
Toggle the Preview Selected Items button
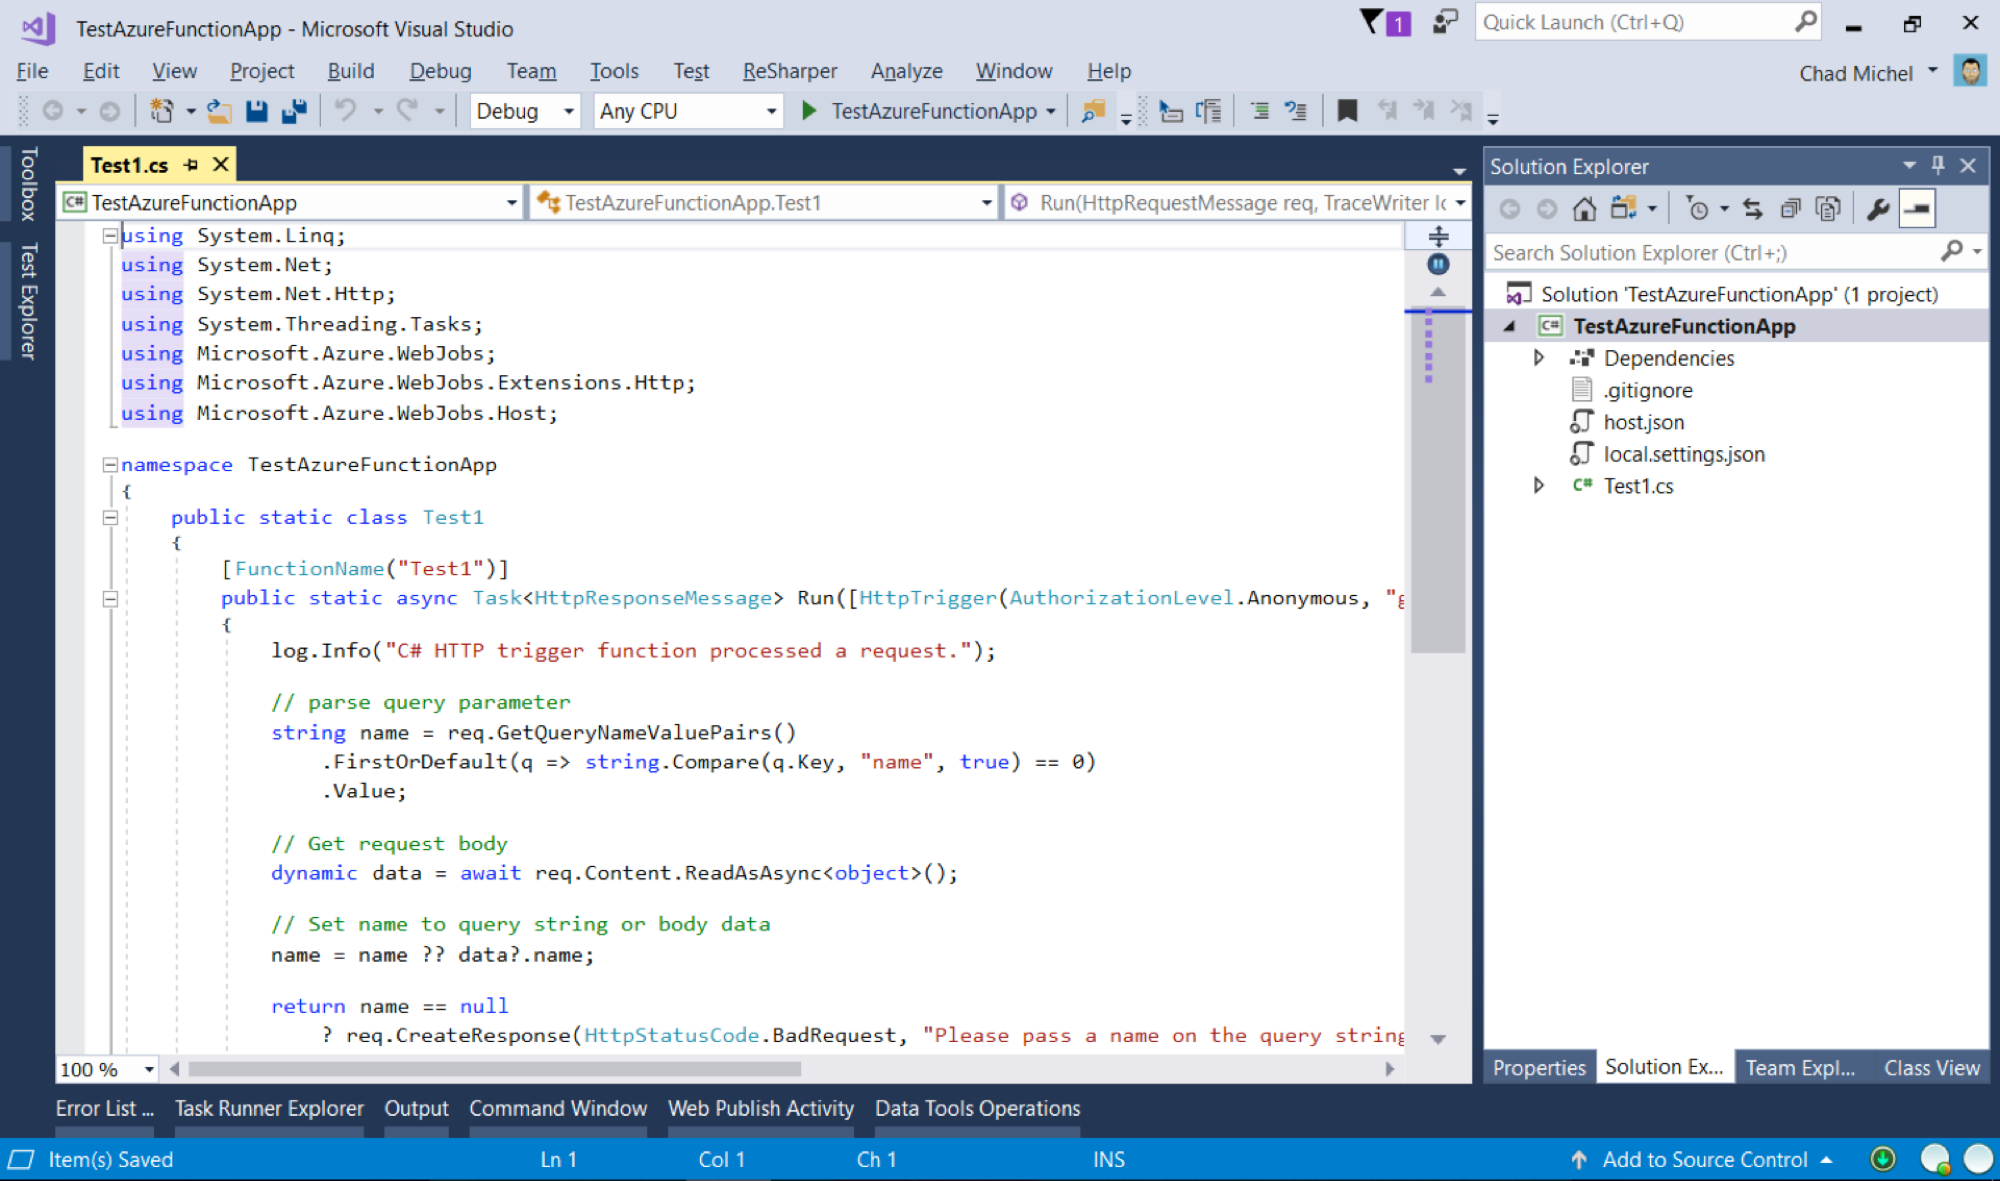point(1917,209)
